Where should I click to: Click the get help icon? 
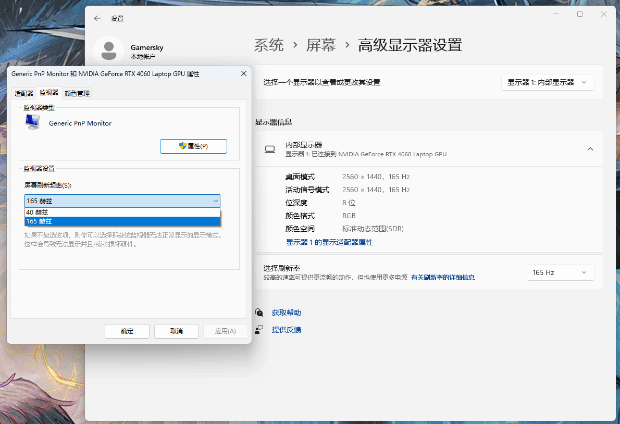click(x=259, y=312)
